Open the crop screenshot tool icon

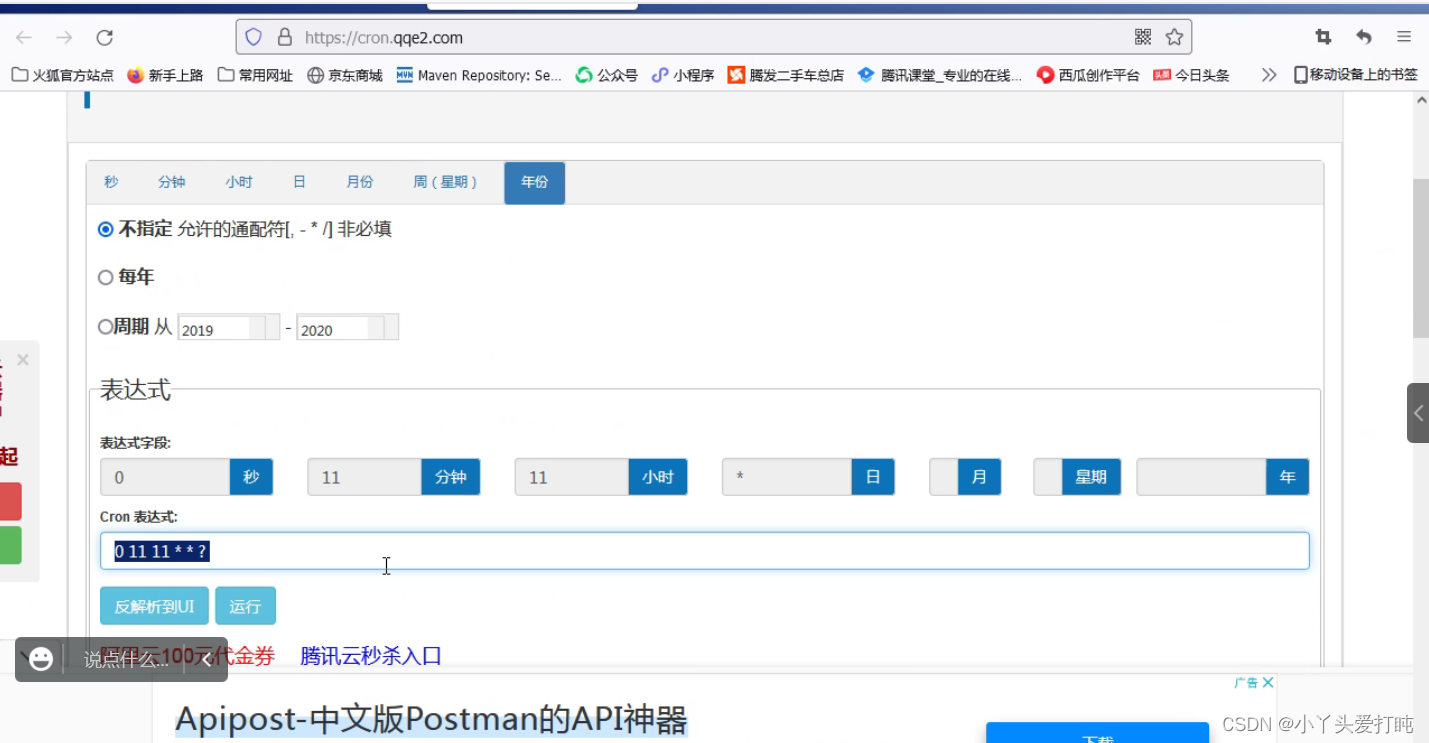[x=1323, y=37]
